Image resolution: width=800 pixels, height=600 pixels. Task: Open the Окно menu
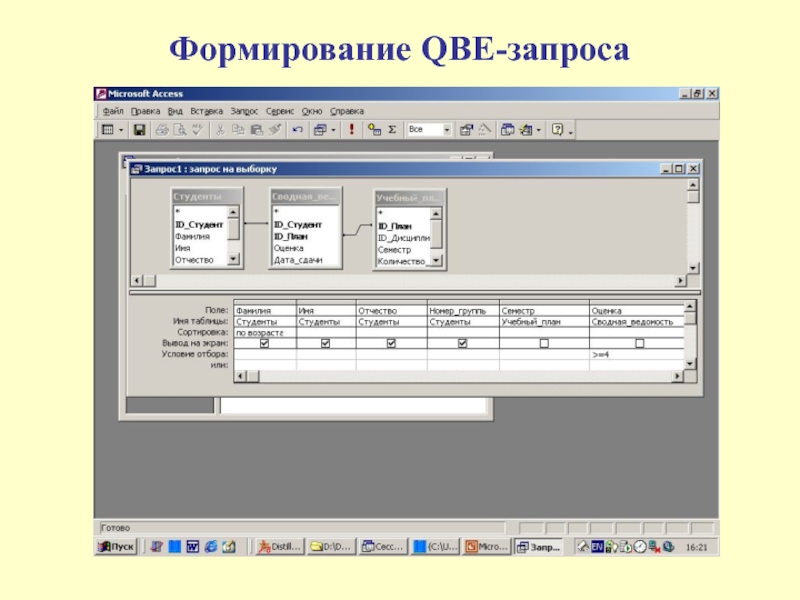[x=312, y=111]
